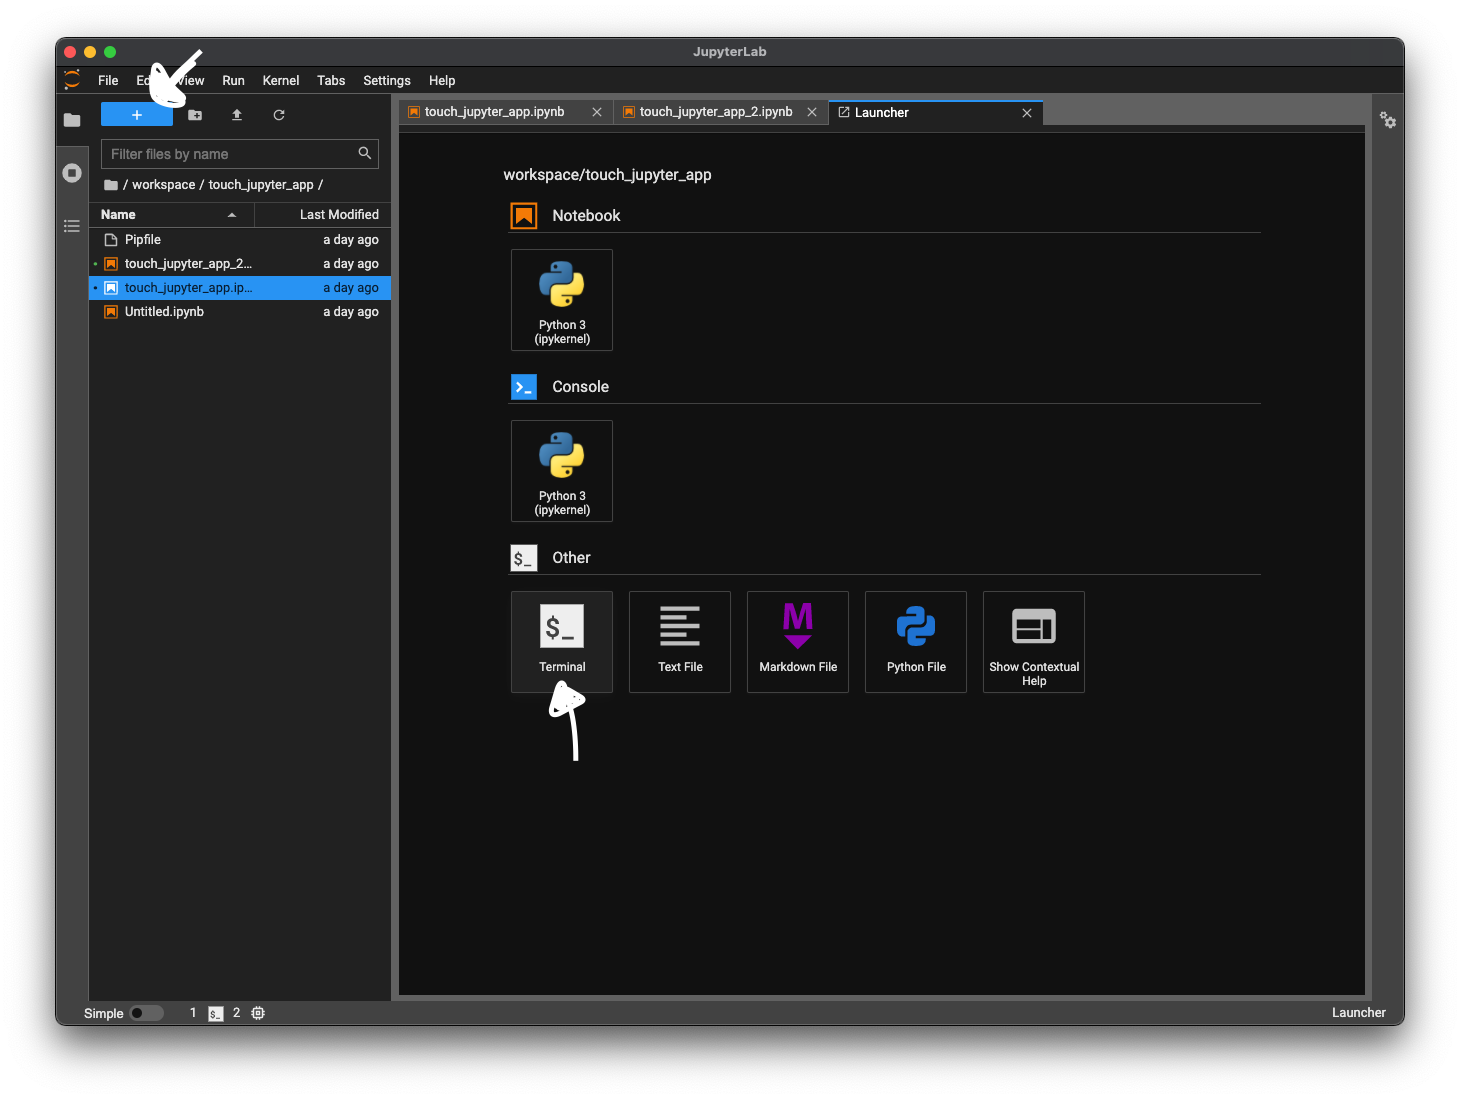This screenshot has height=1099, width=1460.
Task: Create a new Markdown File
Action: [x=798, y=641]
